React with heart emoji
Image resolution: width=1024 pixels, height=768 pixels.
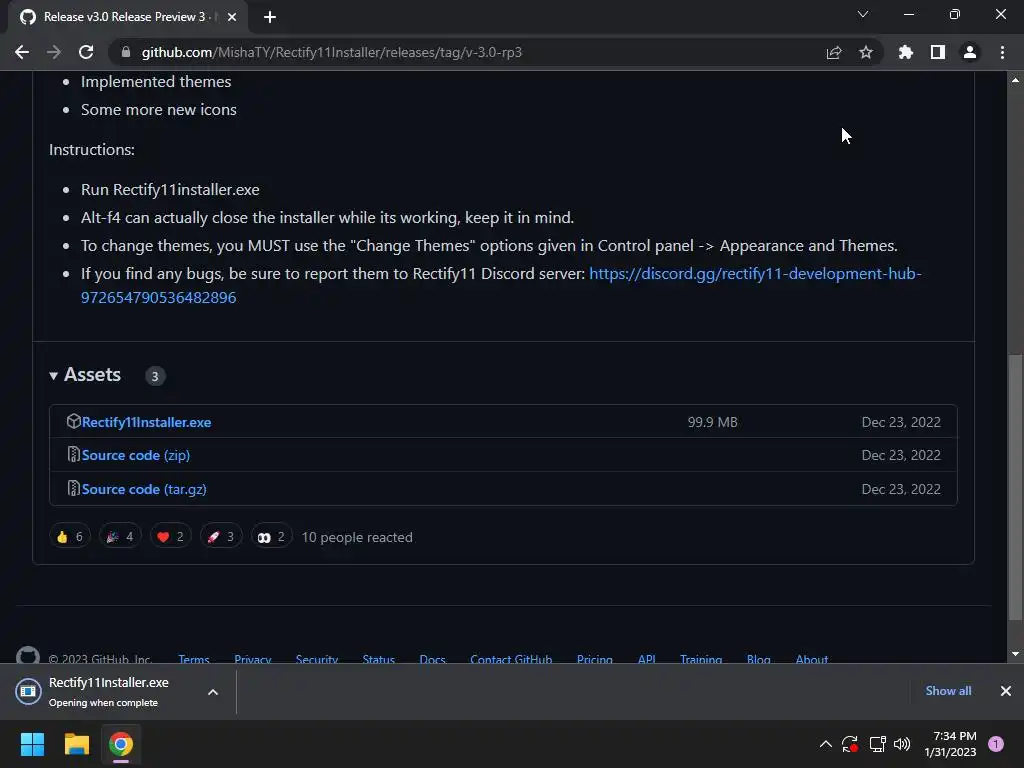[x=170, y=537]
